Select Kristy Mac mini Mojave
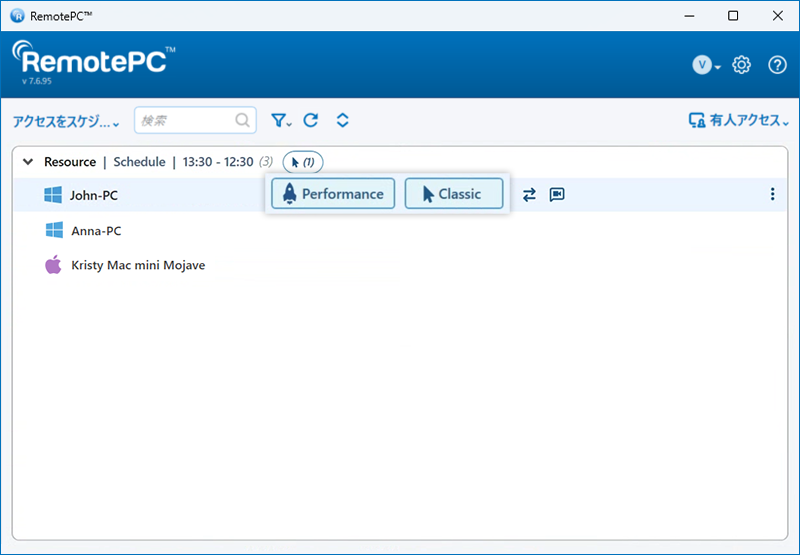Screen dimensions: 800x555 pos(138,265)
